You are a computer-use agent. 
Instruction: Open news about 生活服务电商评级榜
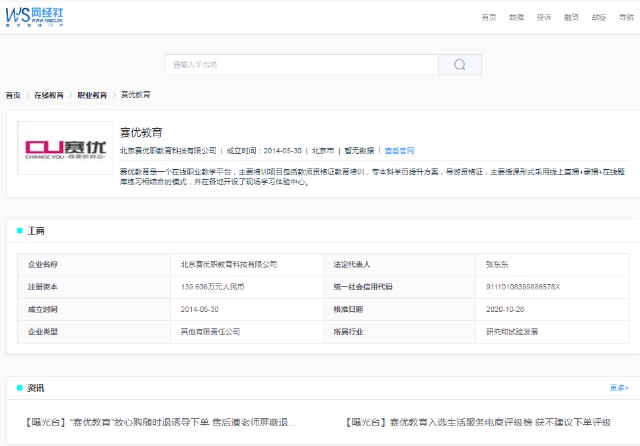[x=478, y=422]
